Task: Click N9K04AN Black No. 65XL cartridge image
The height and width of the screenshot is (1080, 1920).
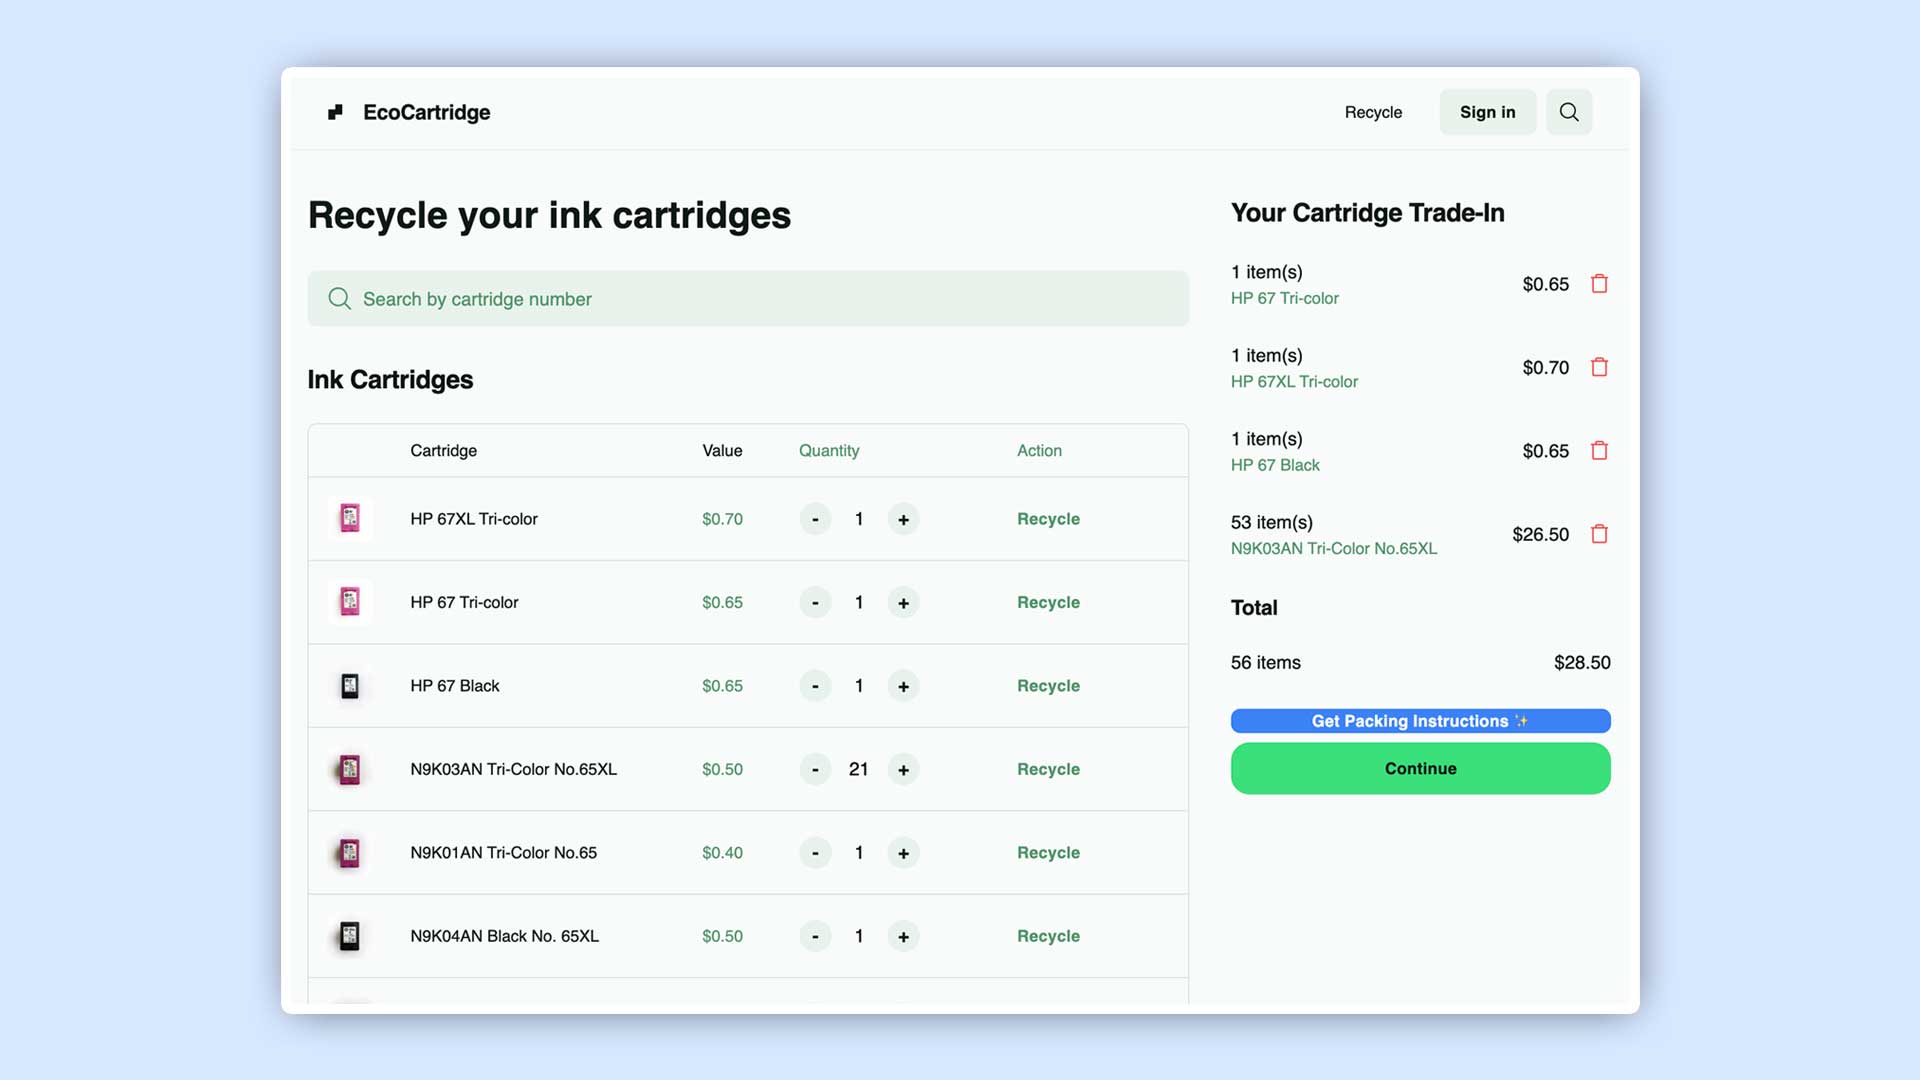Action: [350, 936]
